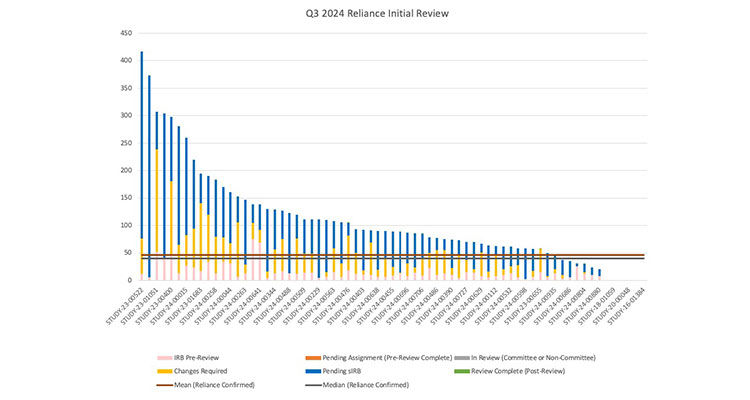Screen dimensions: 750x400
Task: Click the chart title Q3 2024 Reliance Initial Review
Action: click(374, 14)
